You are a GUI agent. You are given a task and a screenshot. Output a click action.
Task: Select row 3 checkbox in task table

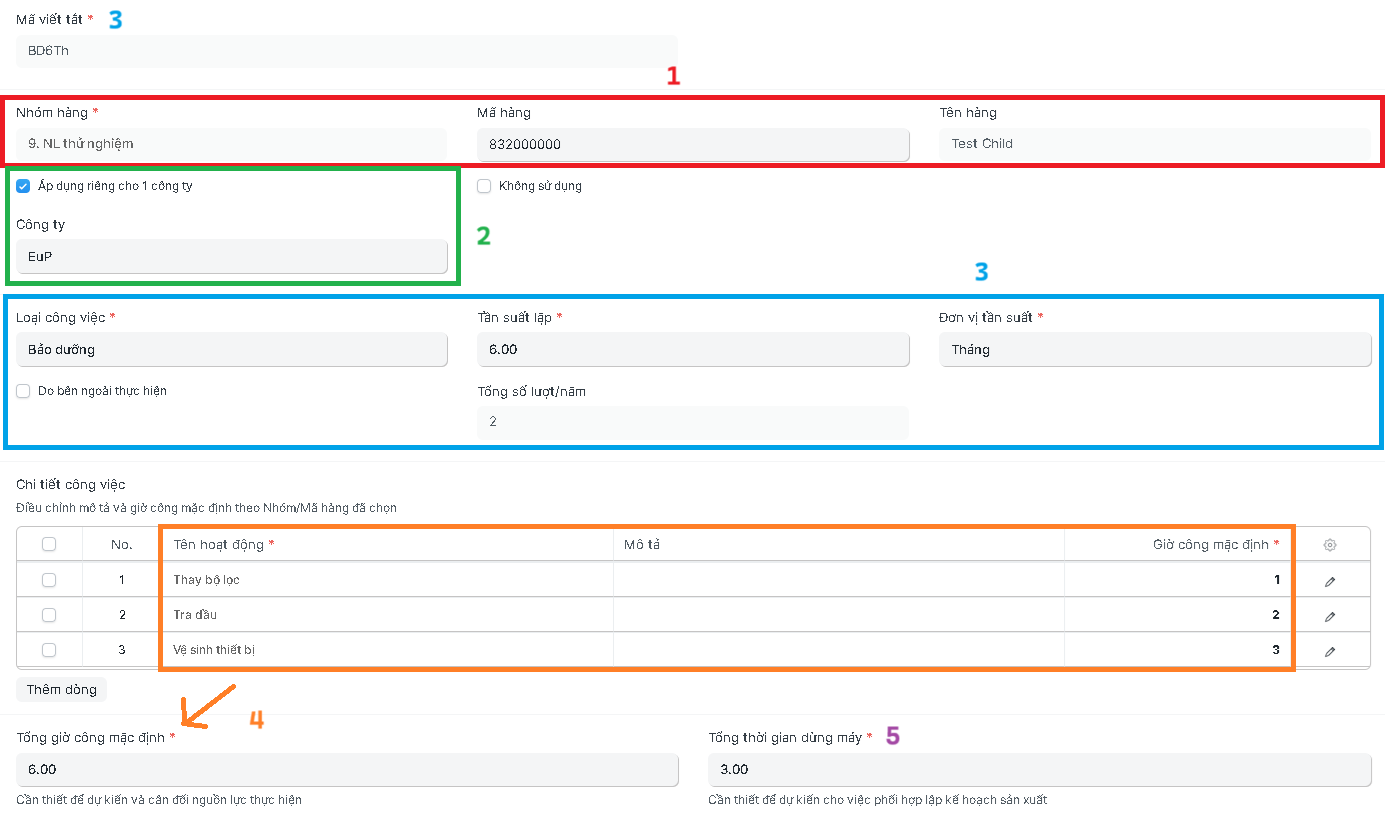49,650
